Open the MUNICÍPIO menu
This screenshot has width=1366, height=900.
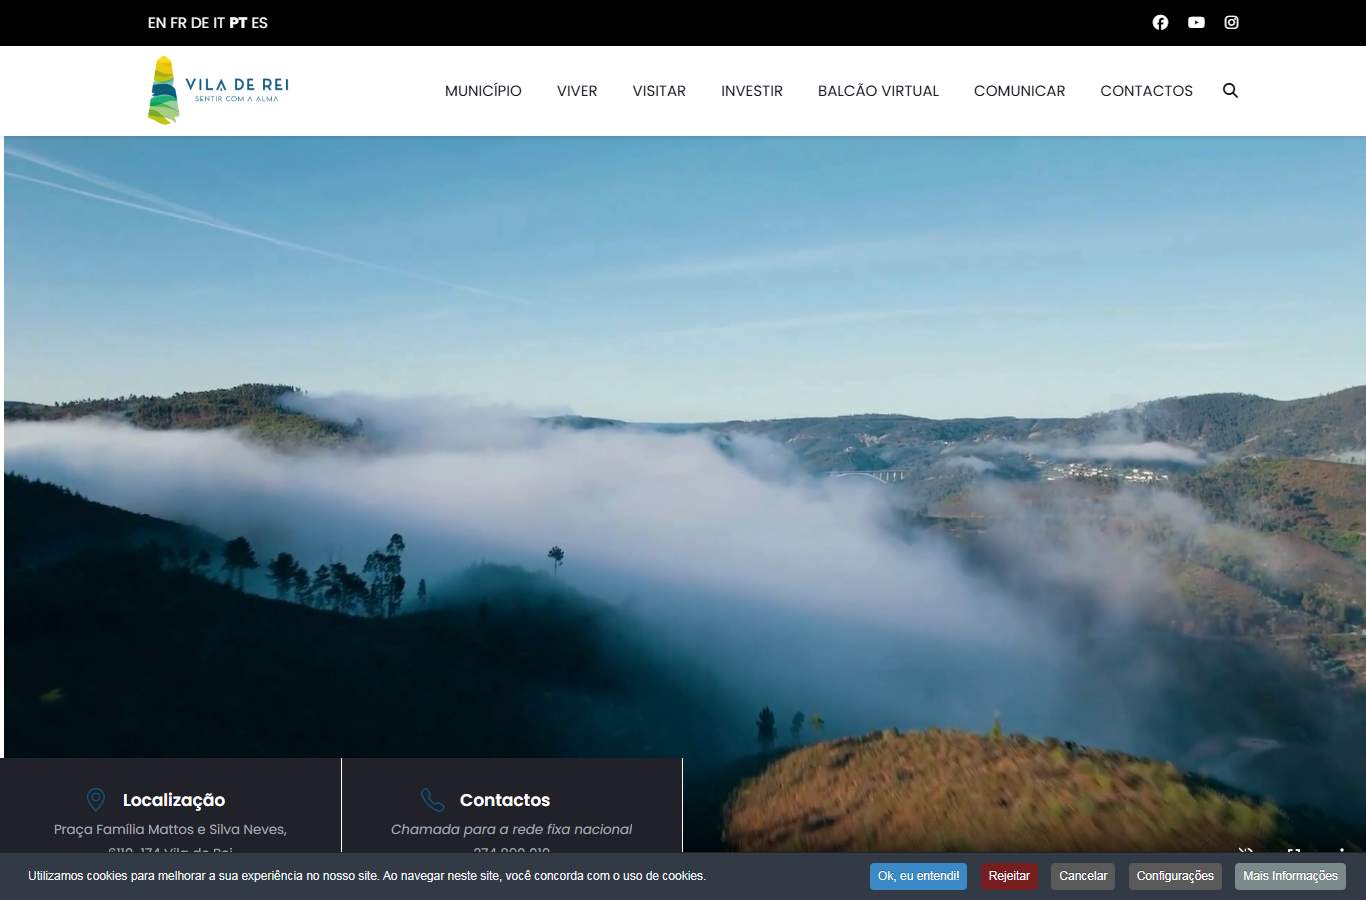pos(483,90)
